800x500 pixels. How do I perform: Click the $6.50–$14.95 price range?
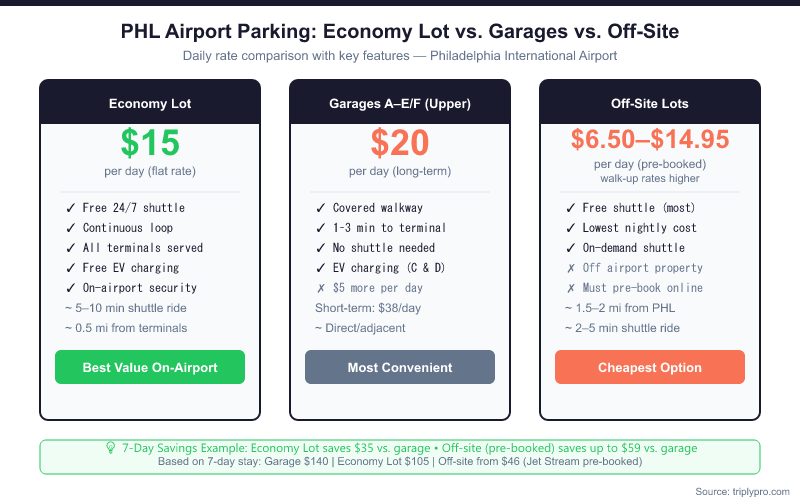[x=650, y=139]
